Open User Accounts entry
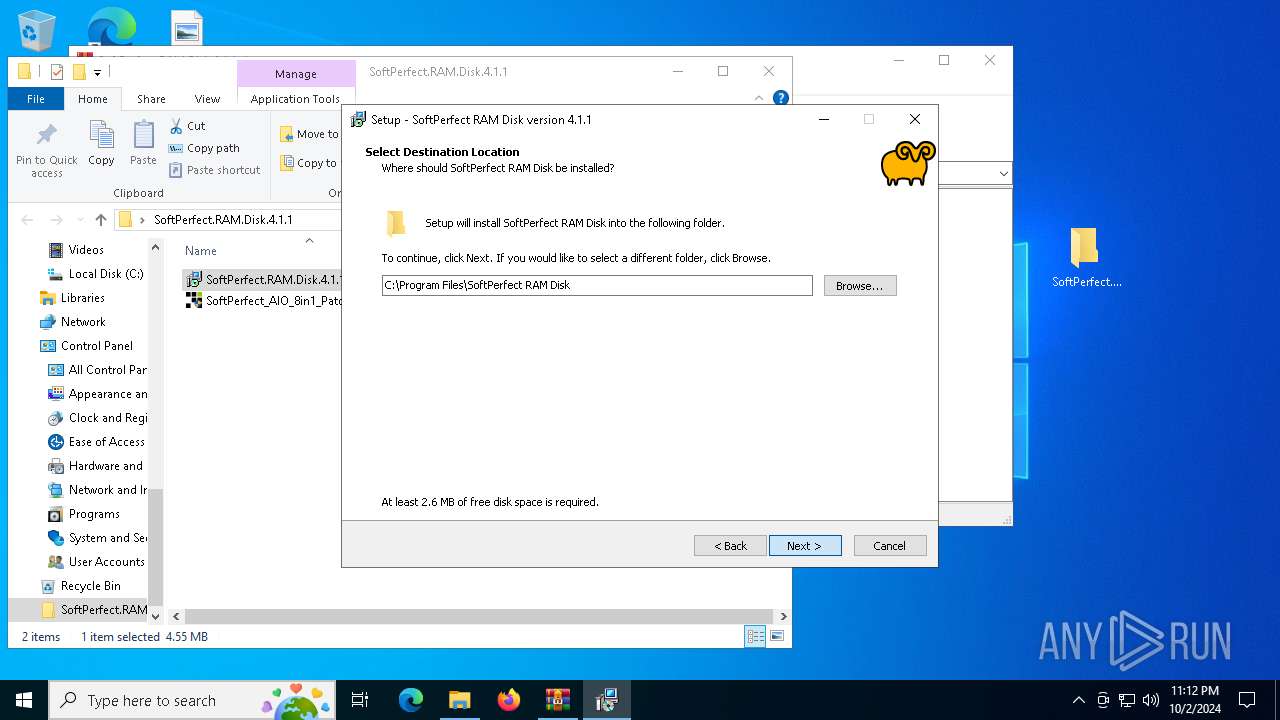 point(96,562)
